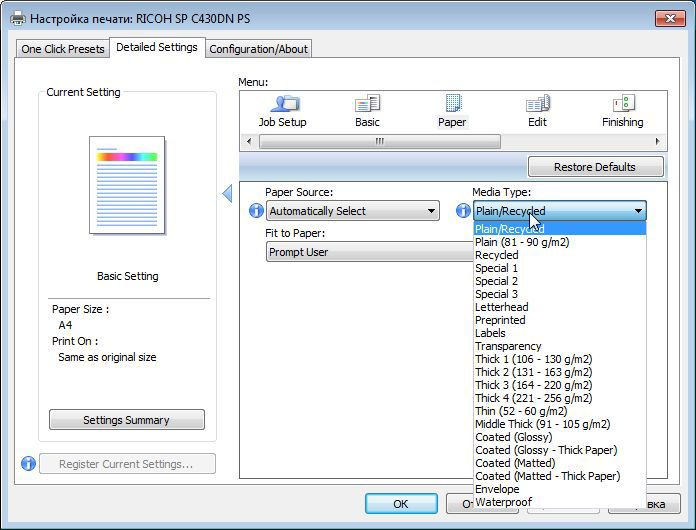Open the Job Setup menu icon

click(x=283, y=111)
